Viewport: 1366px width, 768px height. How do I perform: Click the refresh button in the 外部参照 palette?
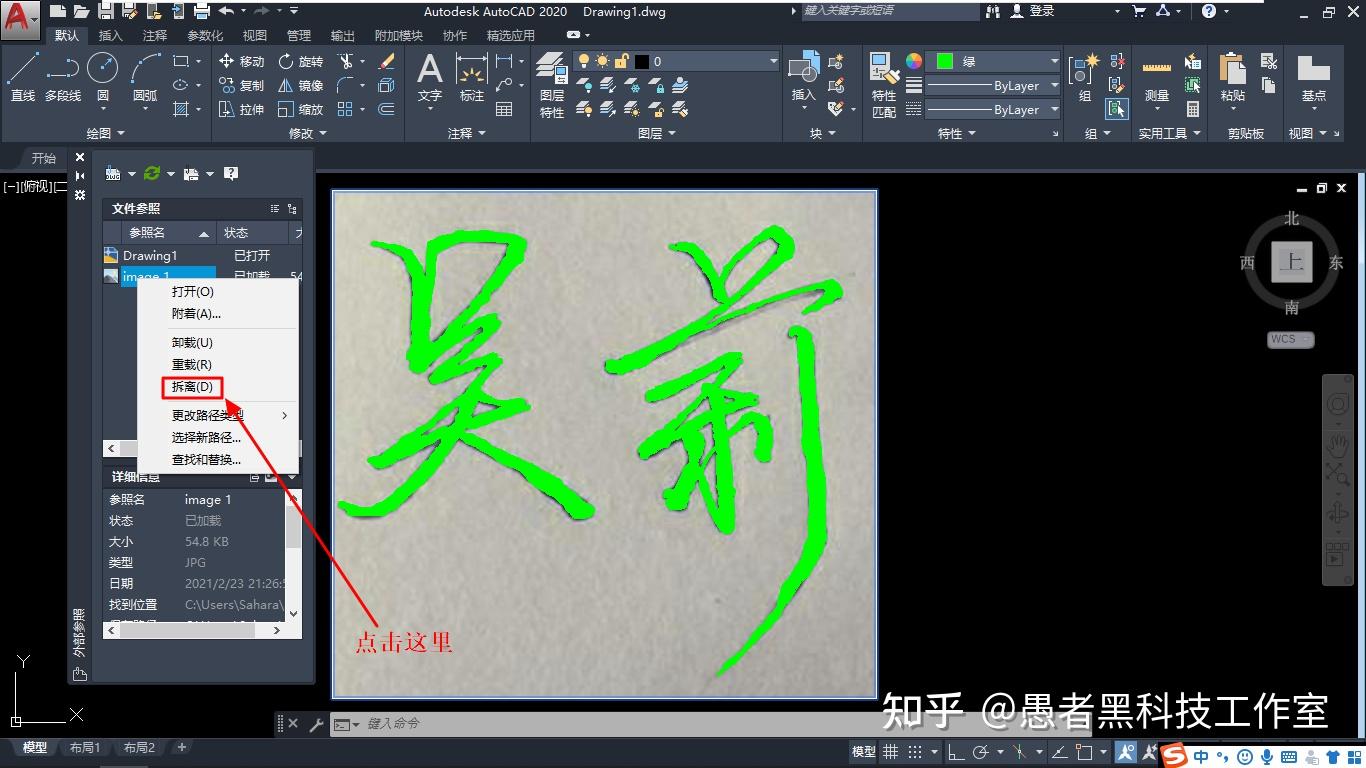[152, 172]
